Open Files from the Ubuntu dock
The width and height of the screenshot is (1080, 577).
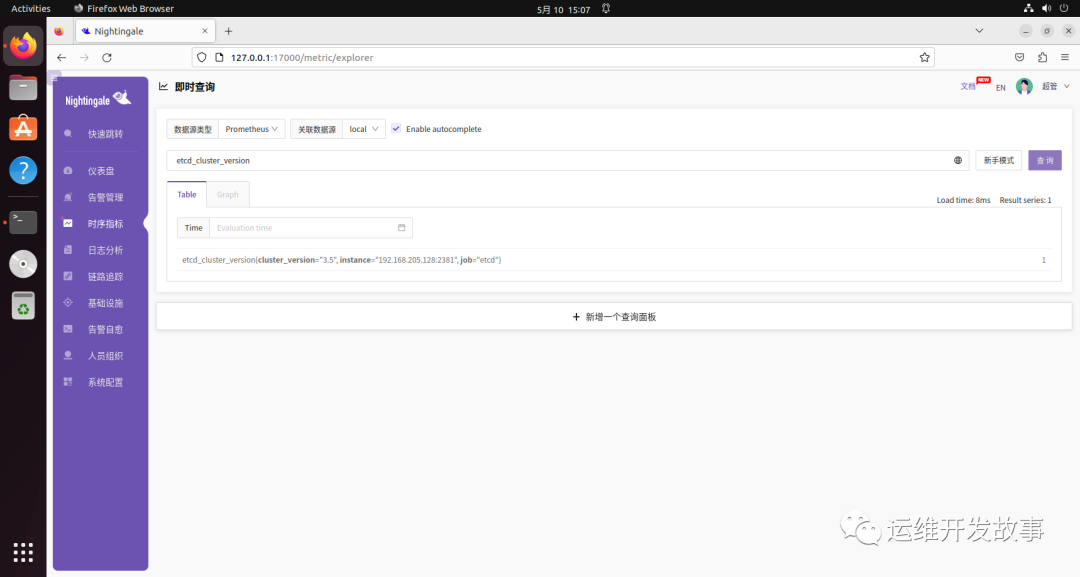pos(23,87)
